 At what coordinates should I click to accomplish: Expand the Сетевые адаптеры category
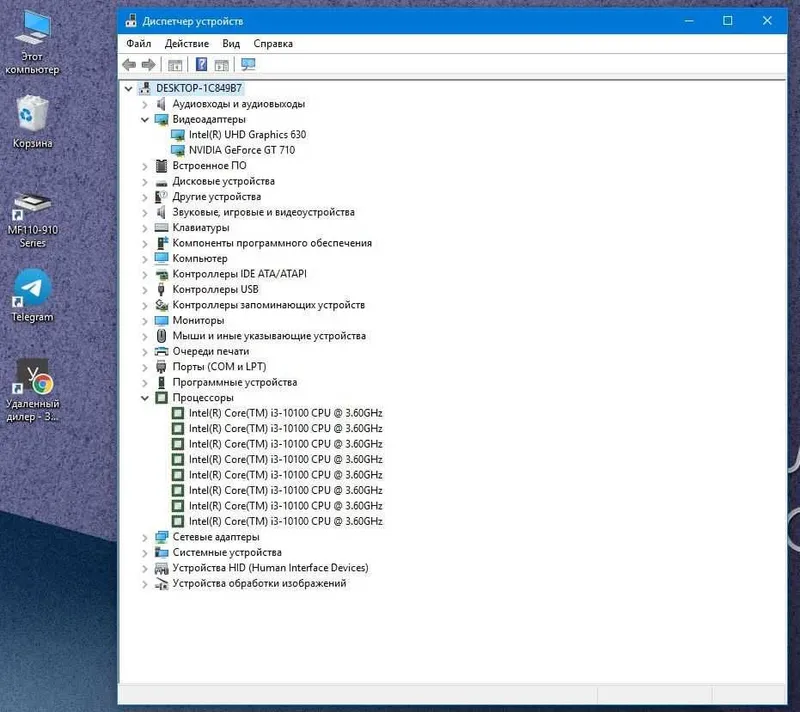click(145, 538)
